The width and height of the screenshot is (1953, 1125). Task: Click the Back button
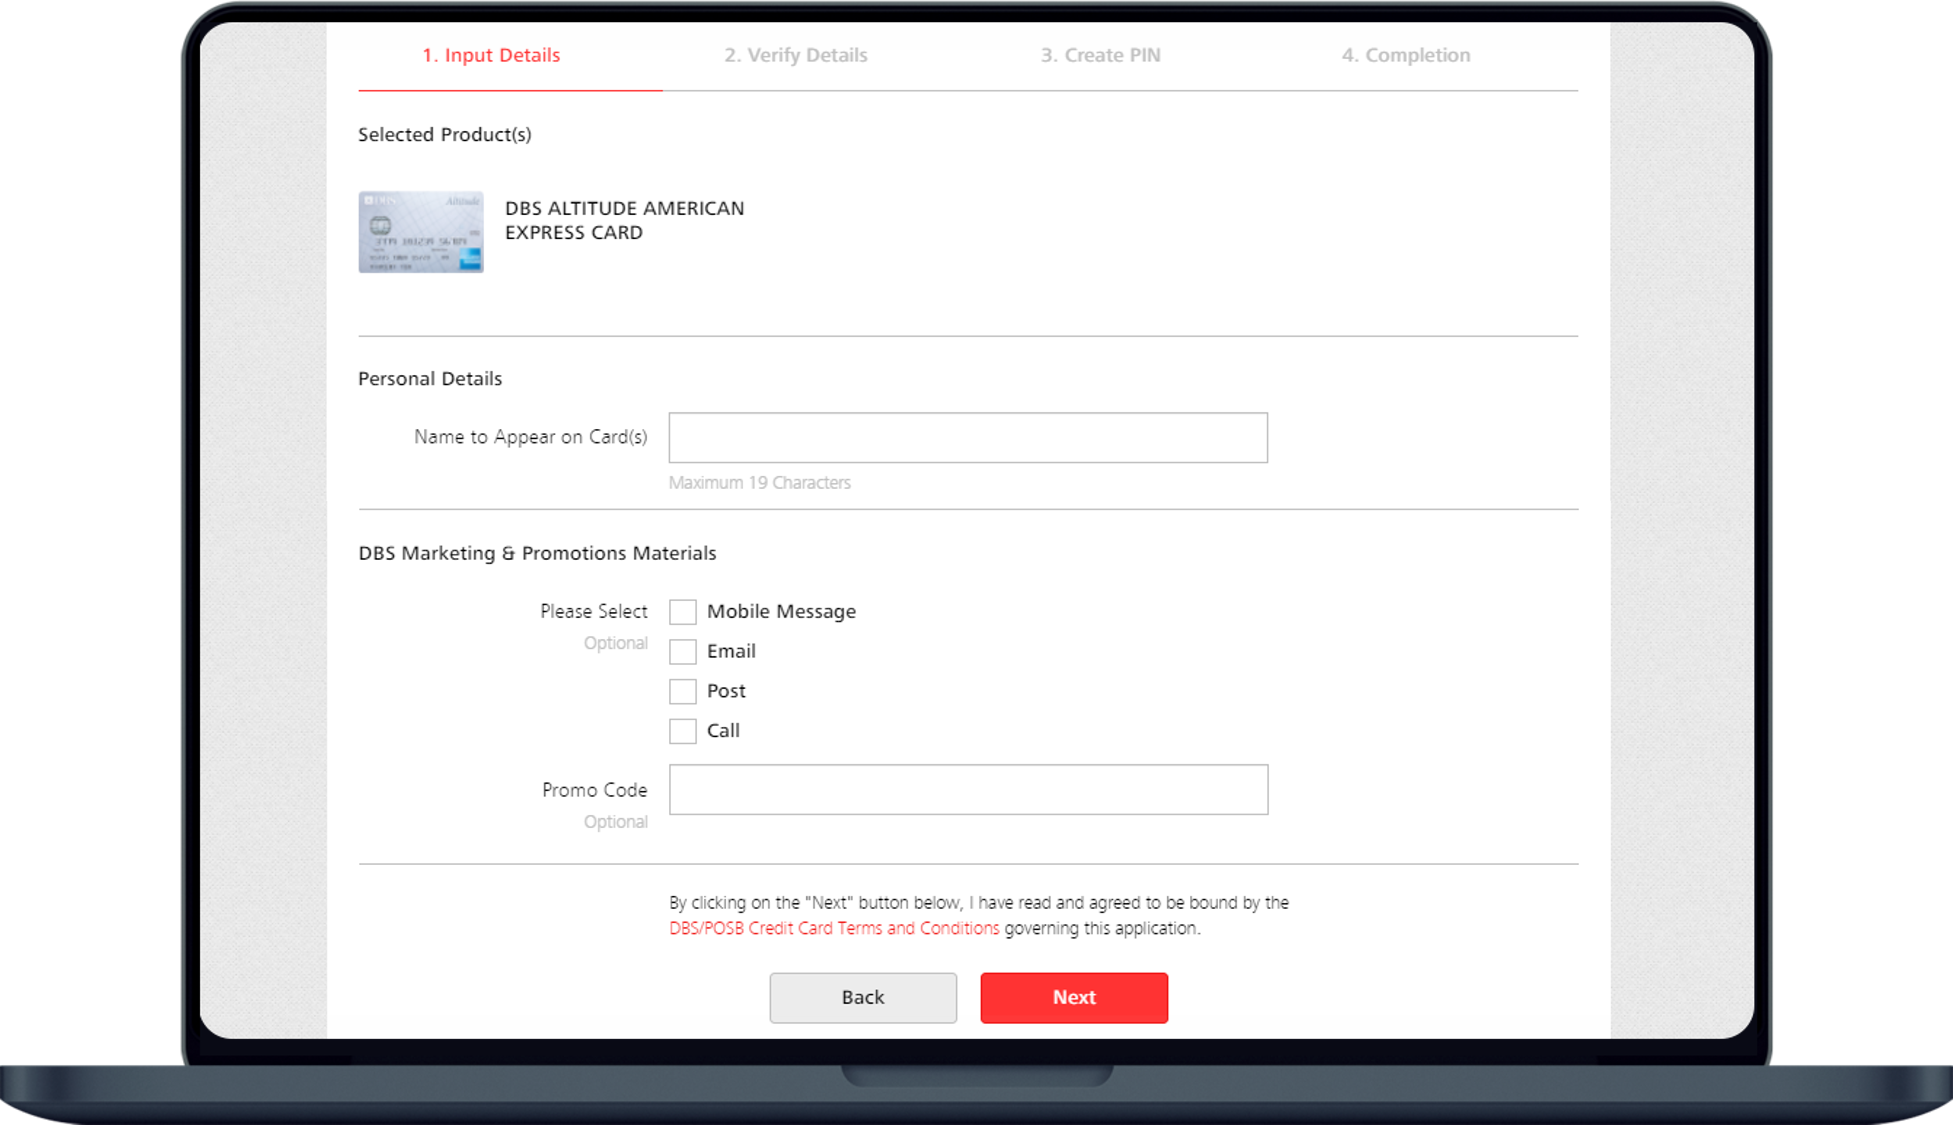point(862,997)
